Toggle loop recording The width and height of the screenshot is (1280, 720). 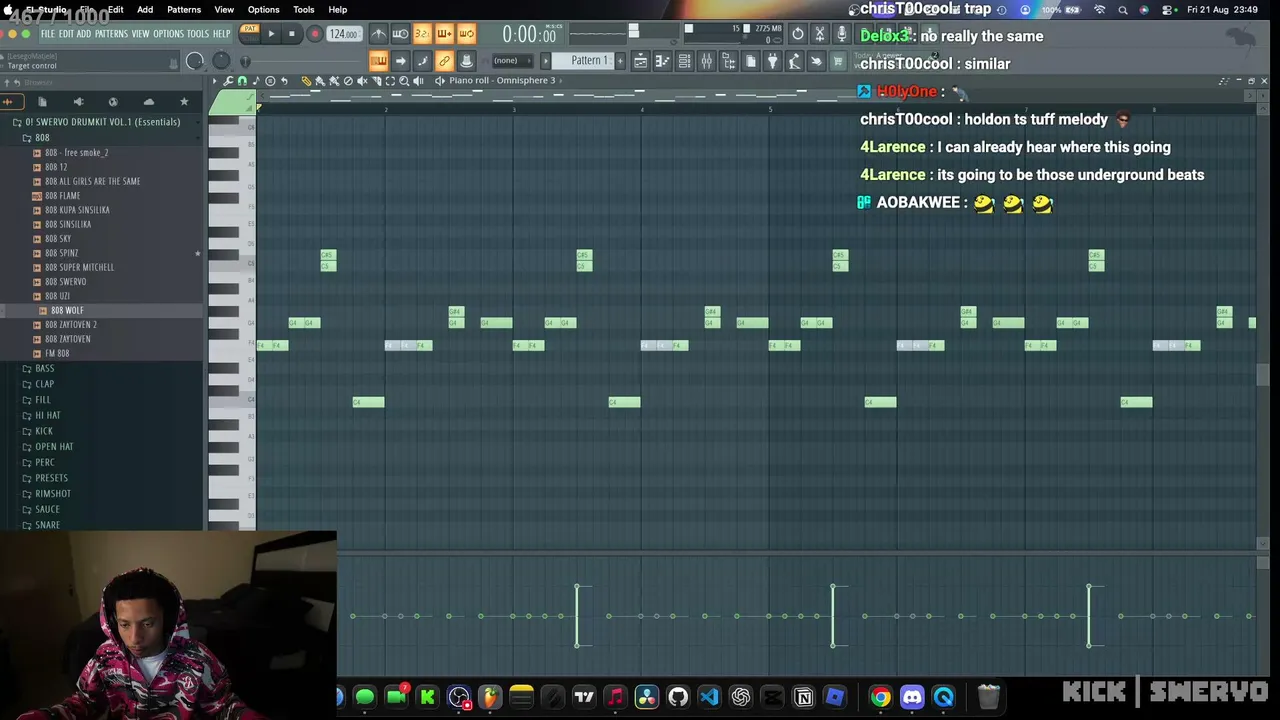(x=466, y=34)
